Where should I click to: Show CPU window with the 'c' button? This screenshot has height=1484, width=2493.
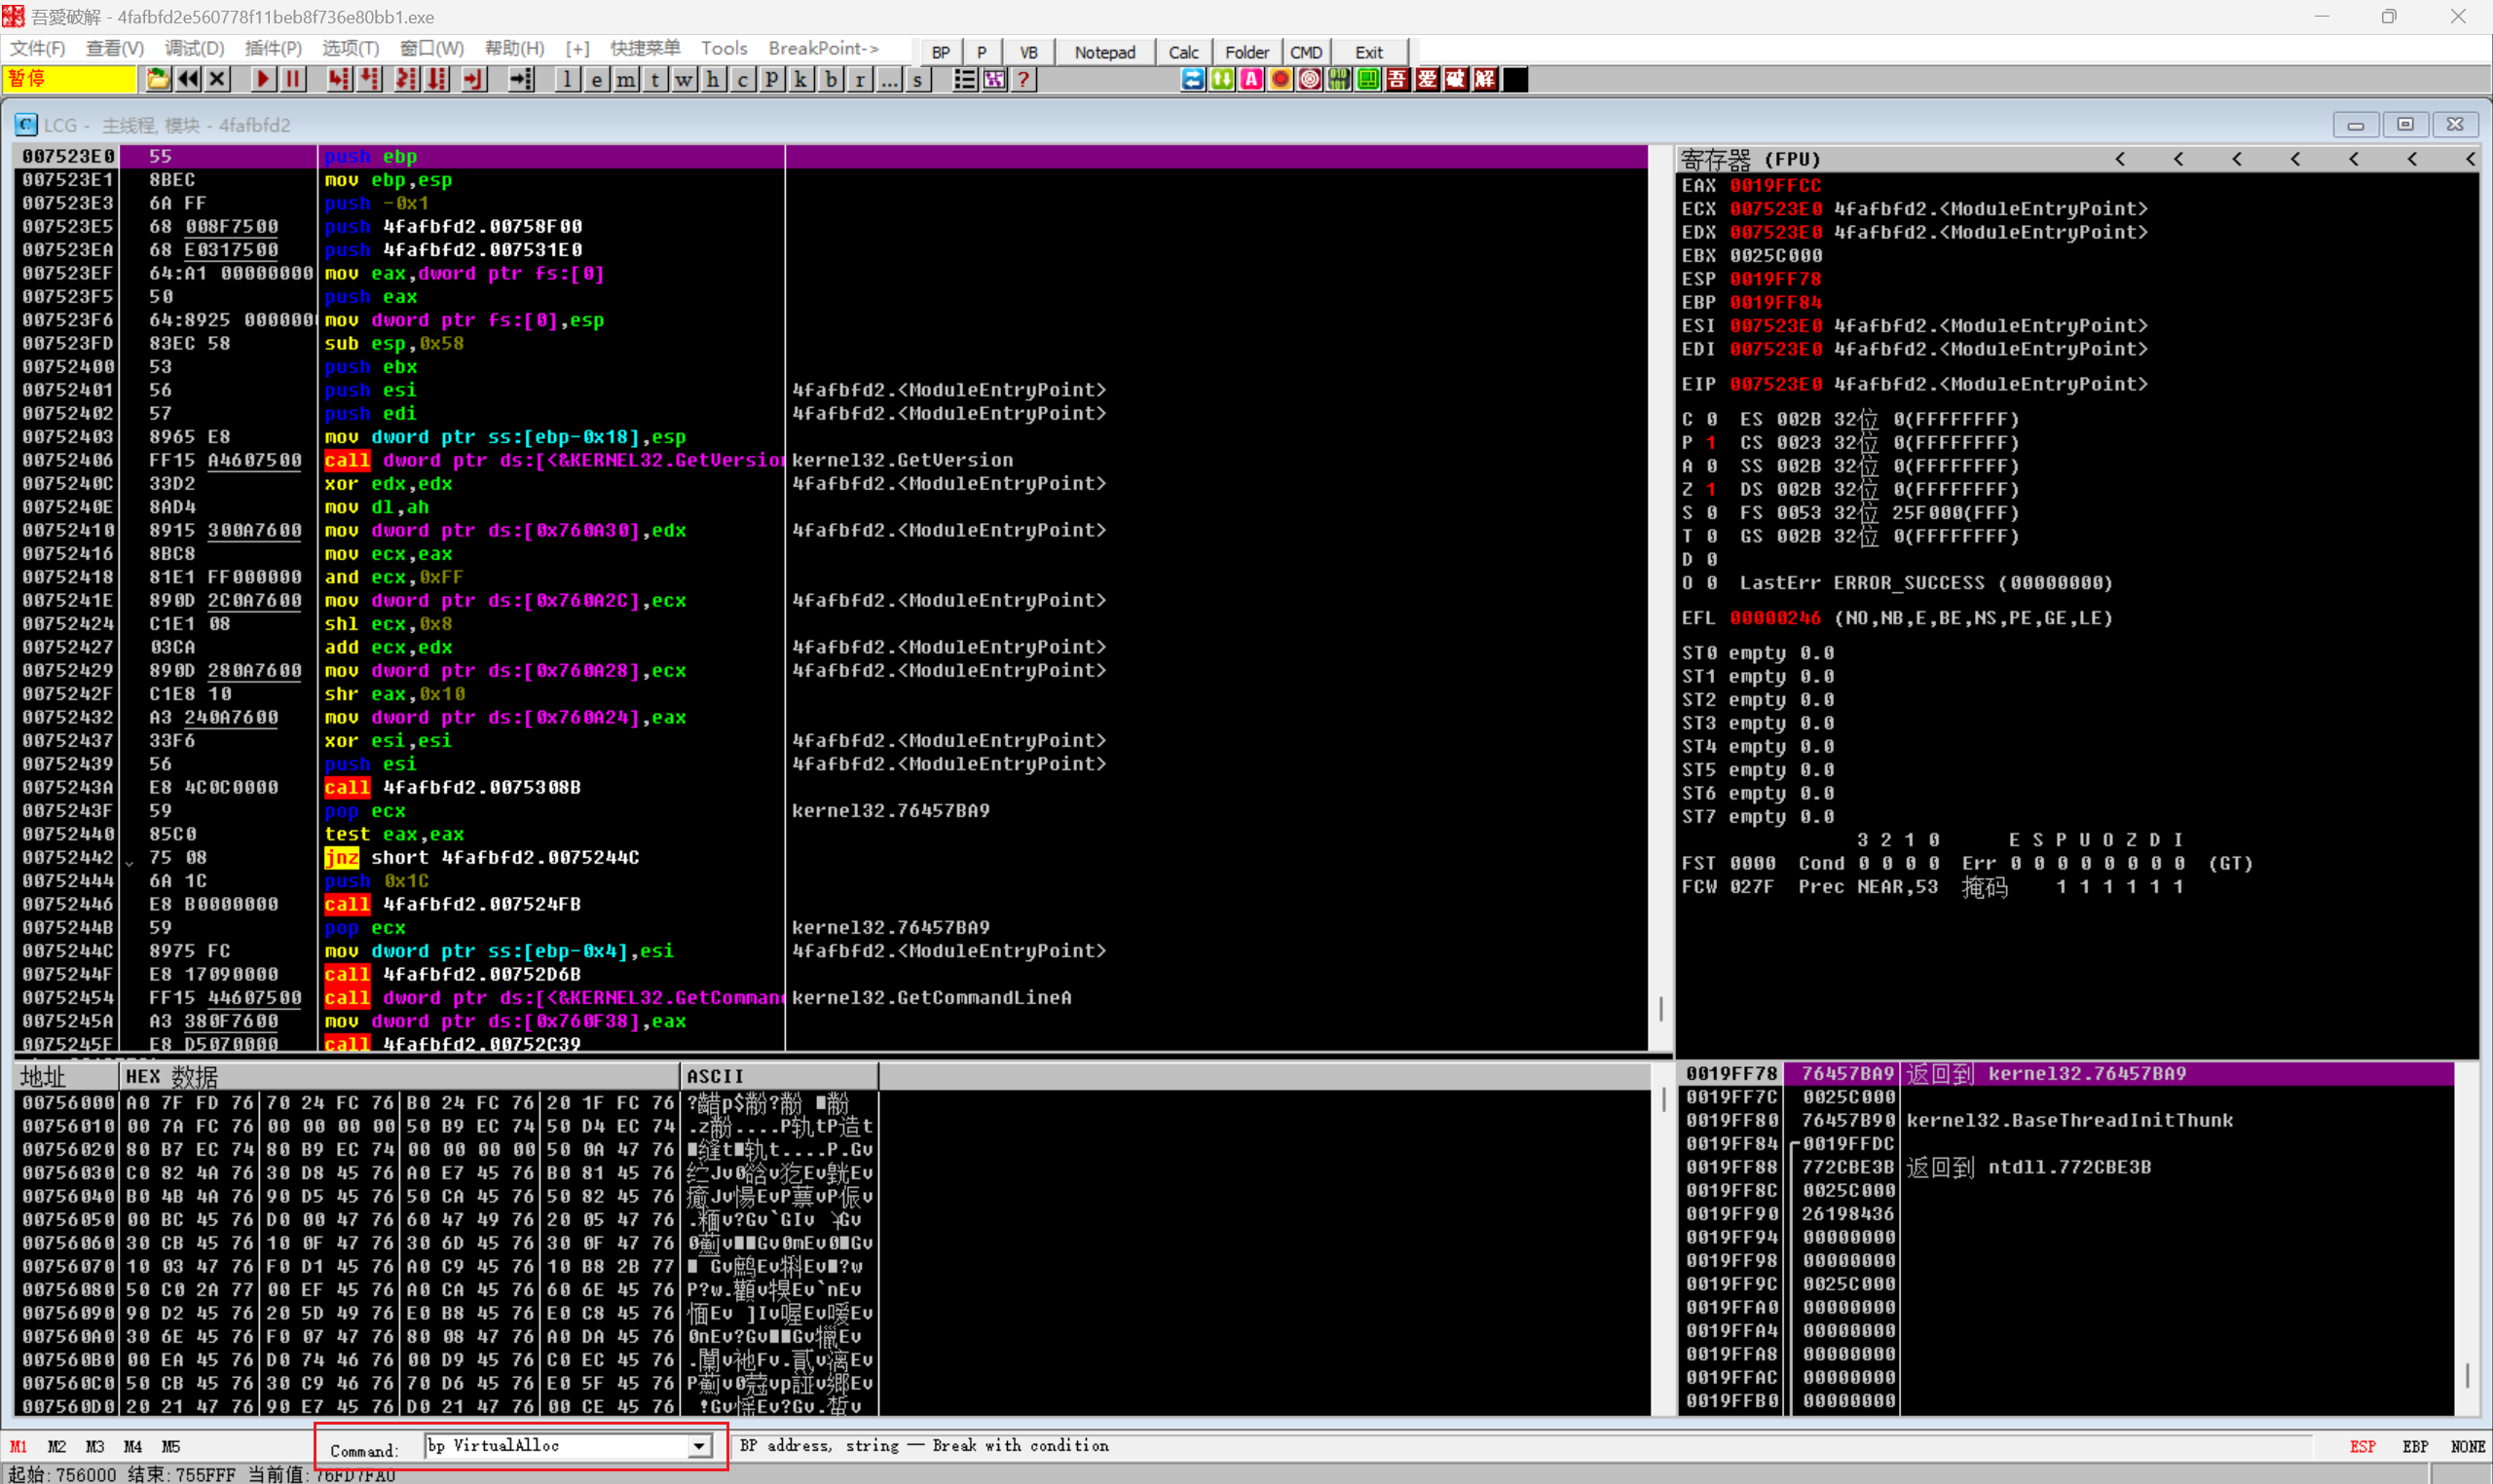pyautogui.click(x=743, y=79)
